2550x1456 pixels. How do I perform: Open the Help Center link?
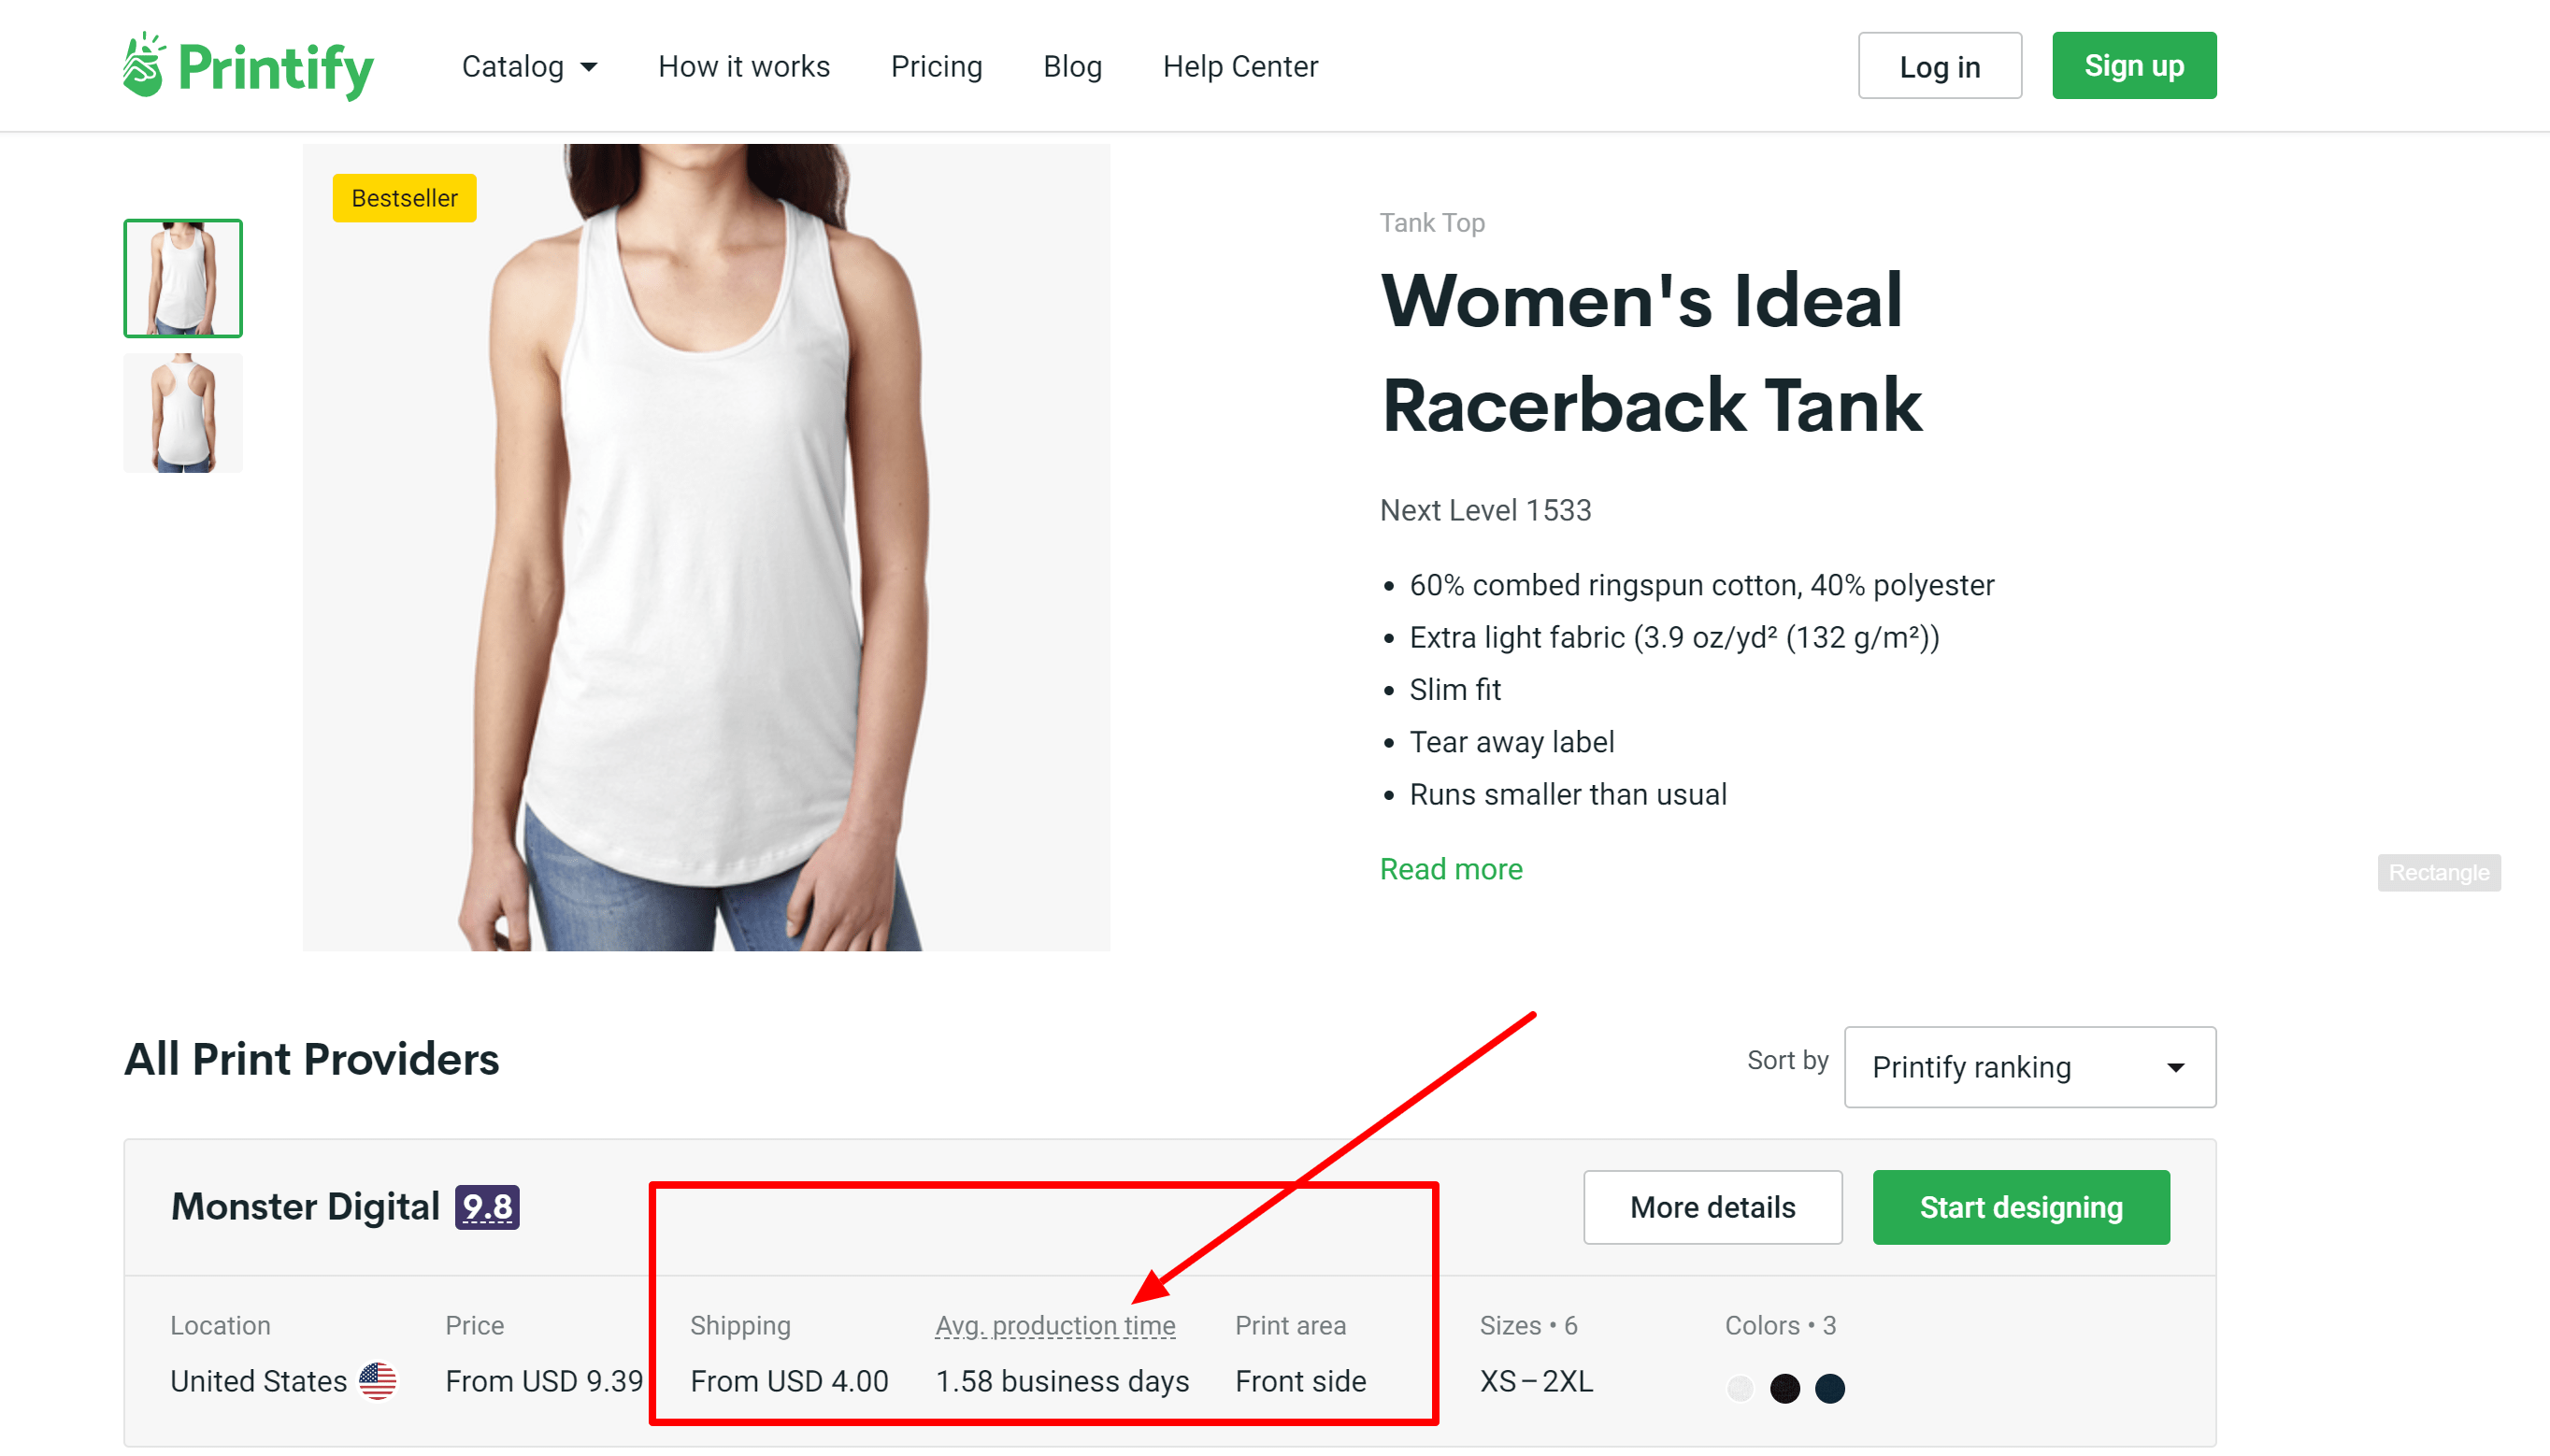point(1240,66)
